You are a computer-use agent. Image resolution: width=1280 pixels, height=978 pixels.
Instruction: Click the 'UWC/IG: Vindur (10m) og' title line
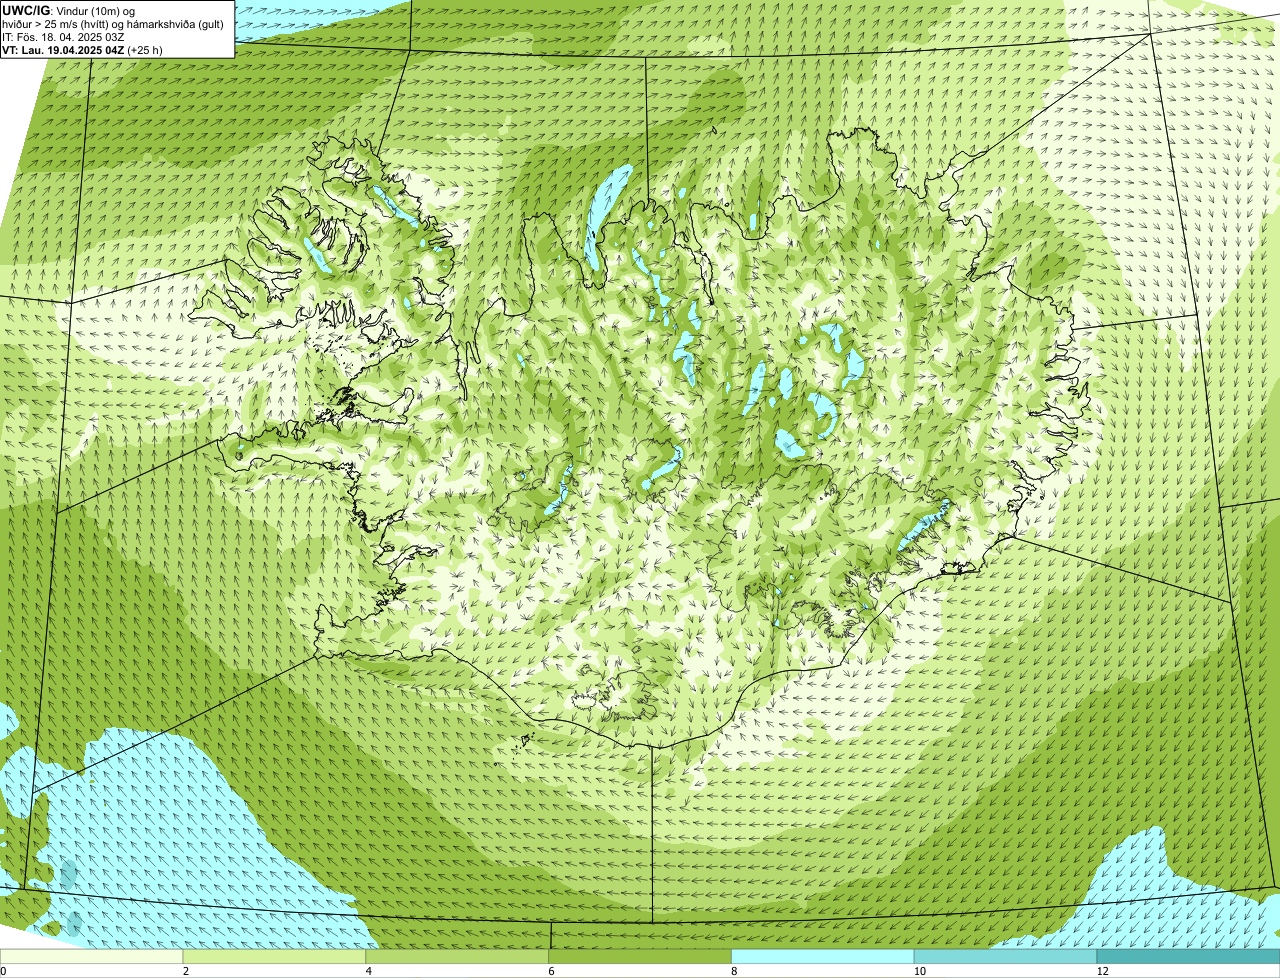click(x=69, y=11)
